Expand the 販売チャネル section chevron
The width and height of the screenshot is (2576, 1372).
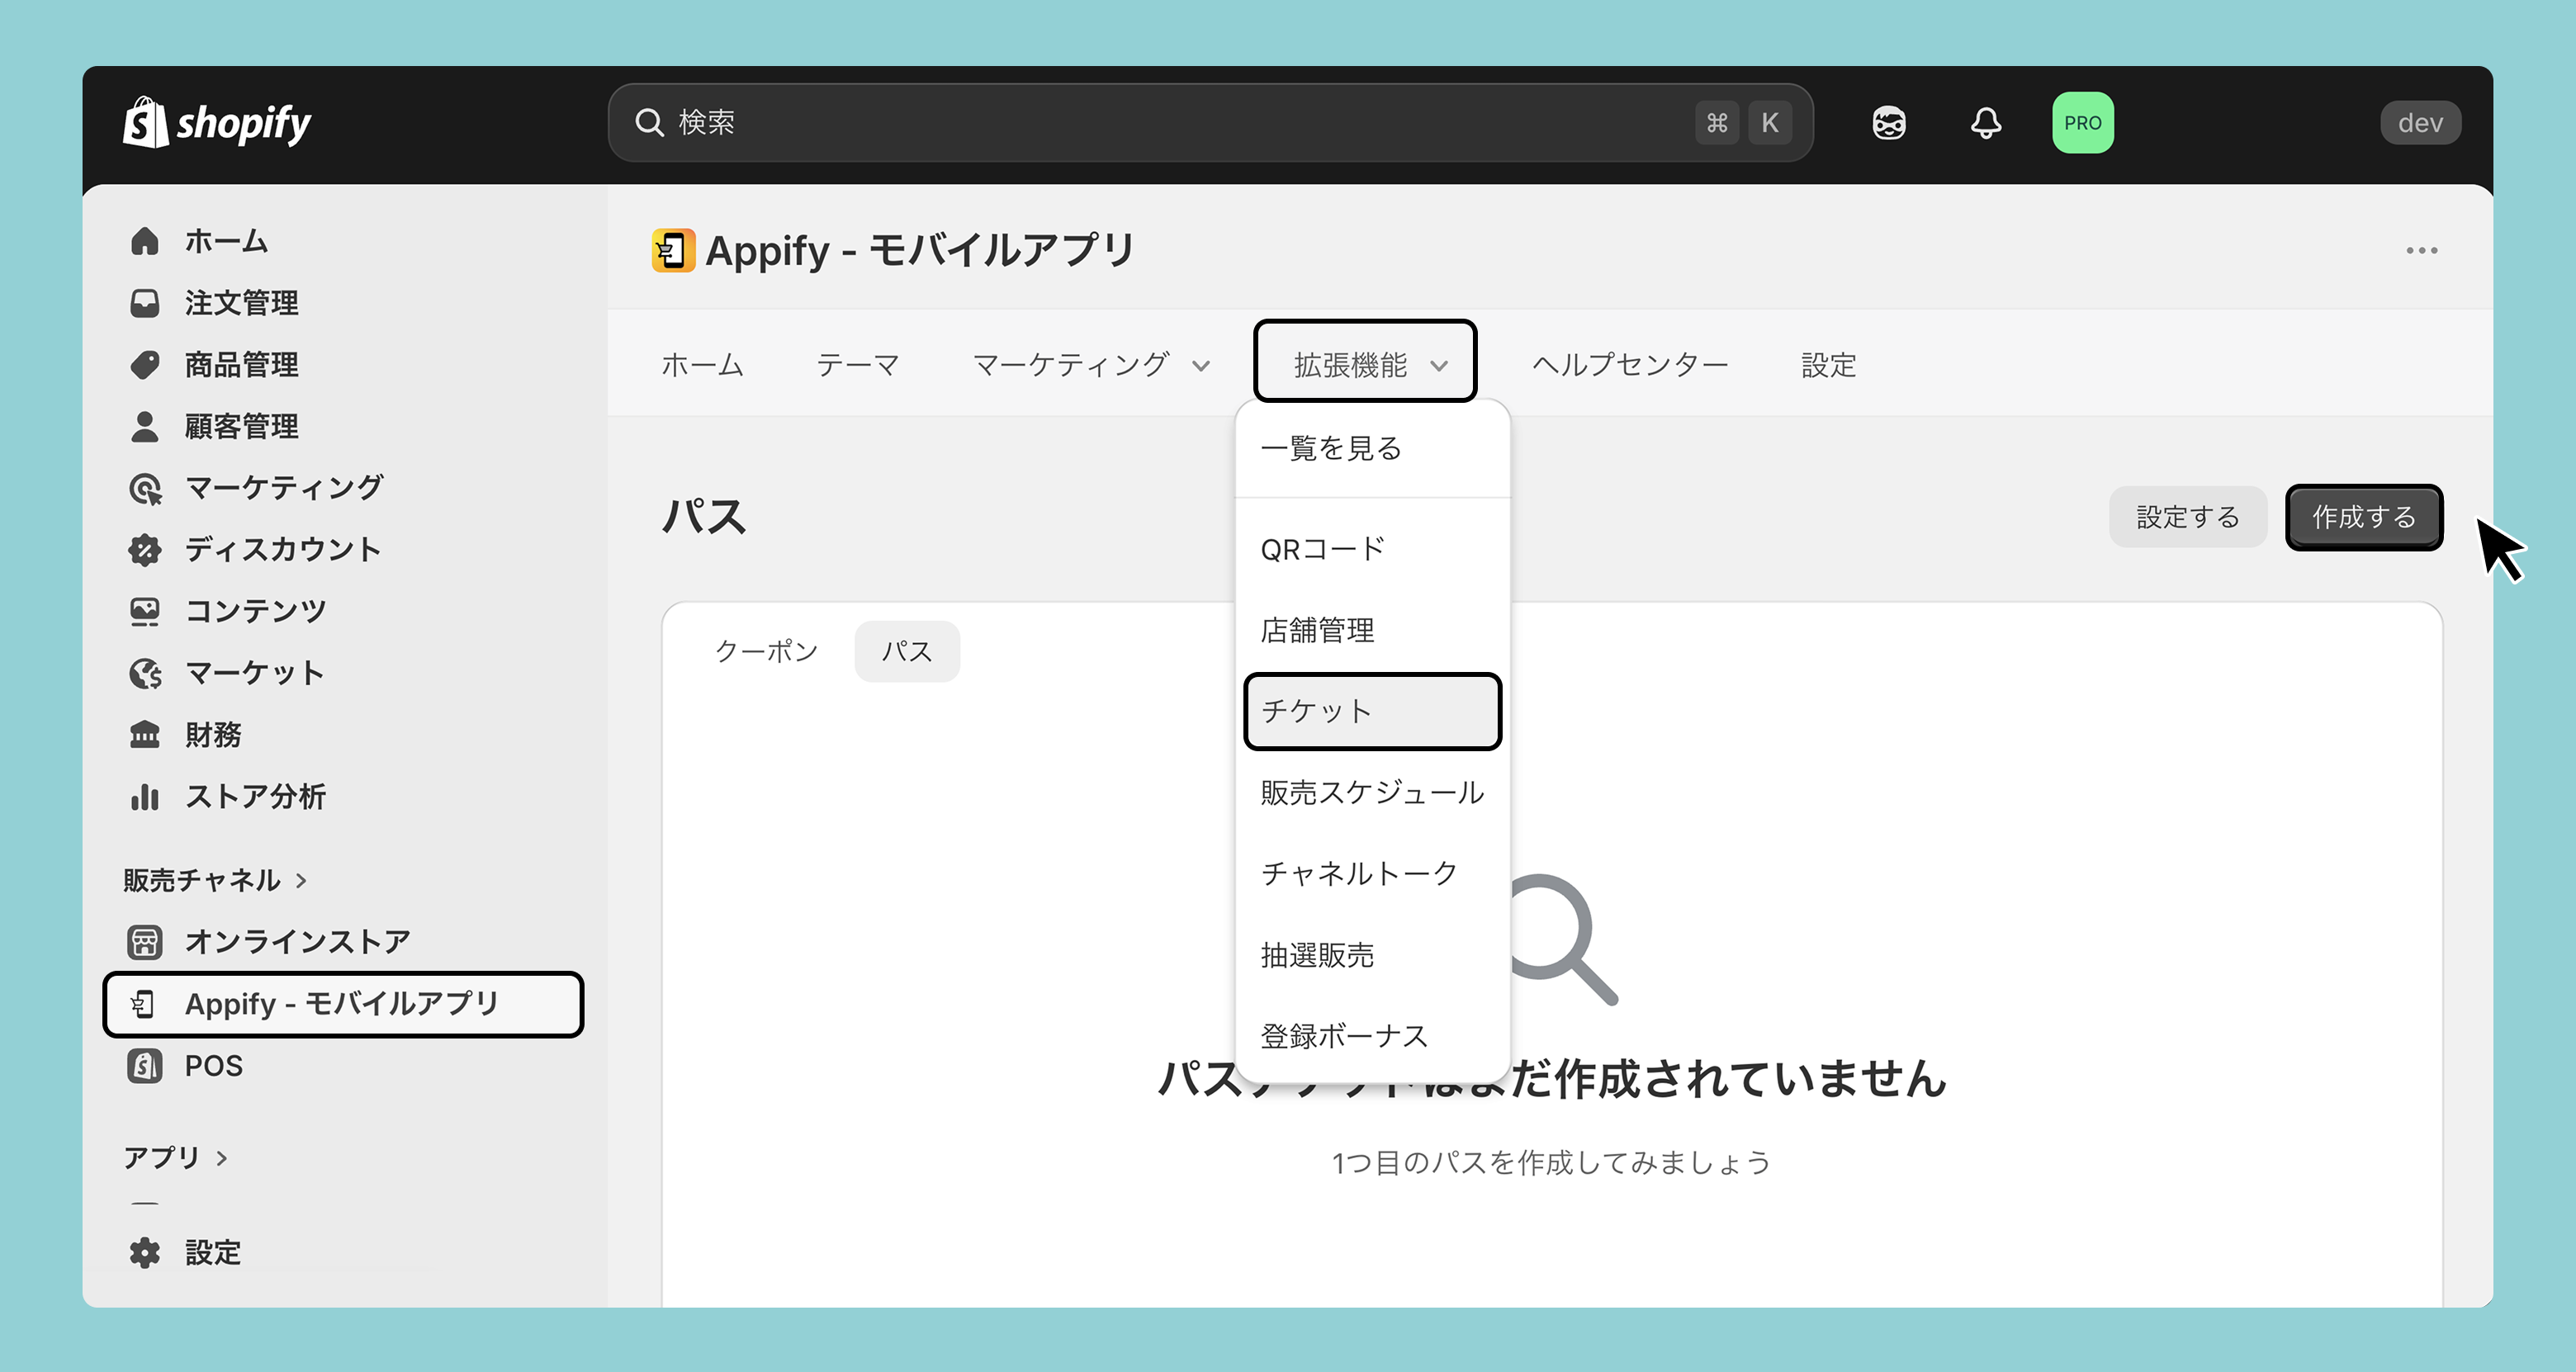(x=301, y=880)
